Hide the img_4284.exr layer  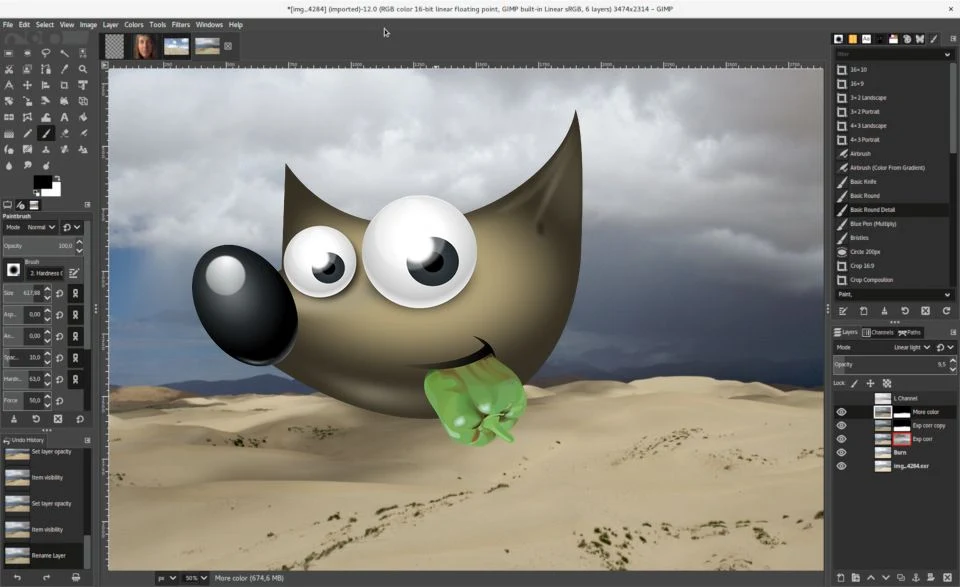(x=841, y=466)
